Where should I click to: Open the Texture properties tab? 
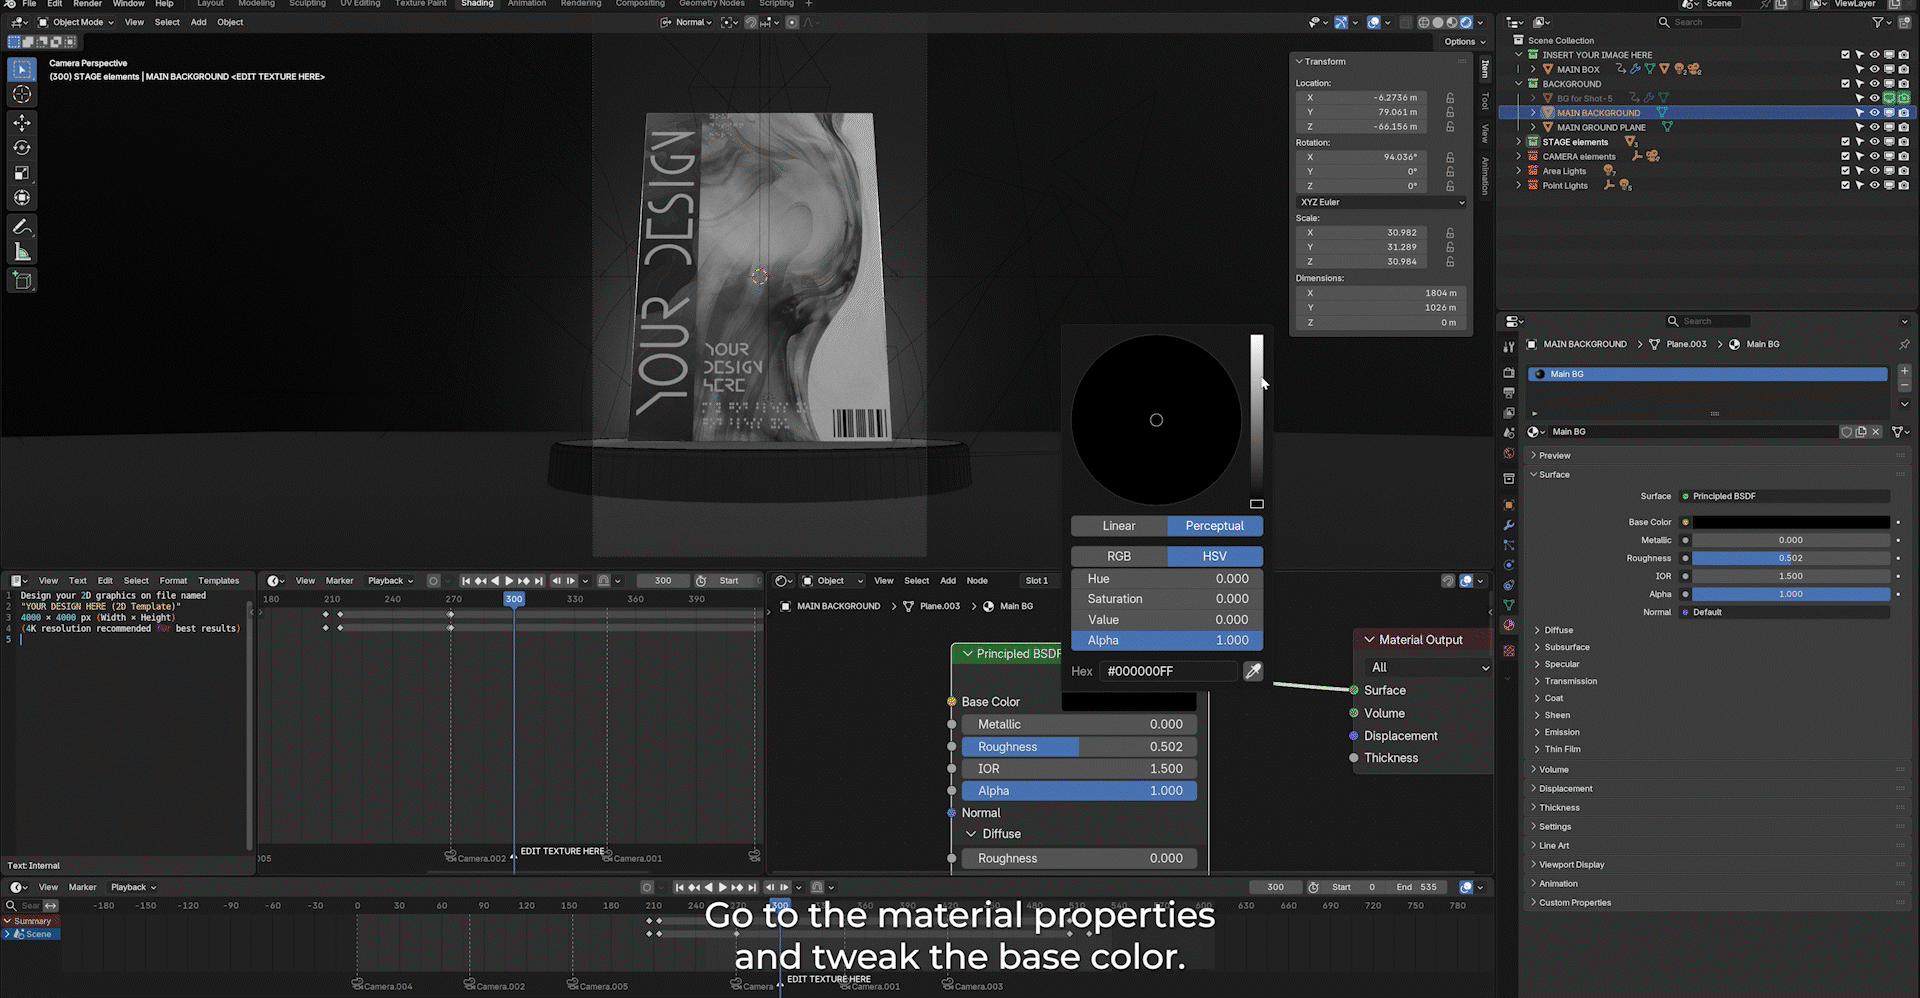pos(1509,651)
